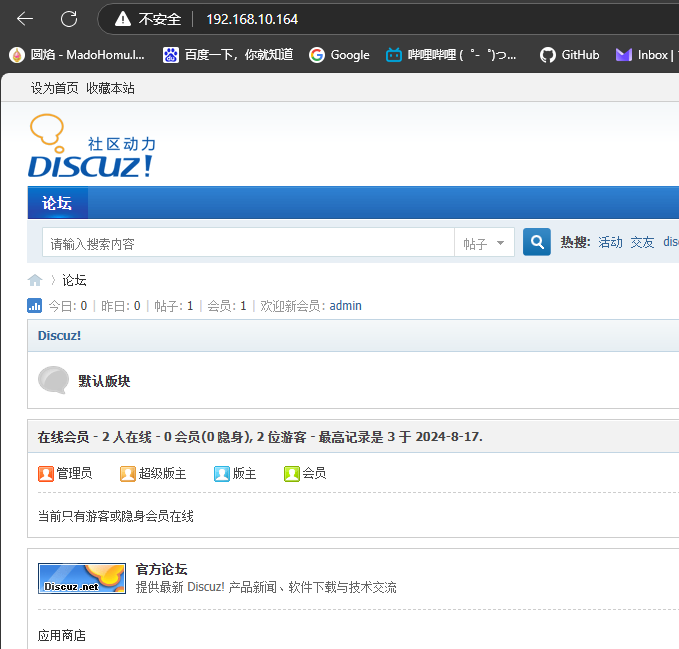
Task: Reload the page with the refresh icon
Action: [69, 19]
